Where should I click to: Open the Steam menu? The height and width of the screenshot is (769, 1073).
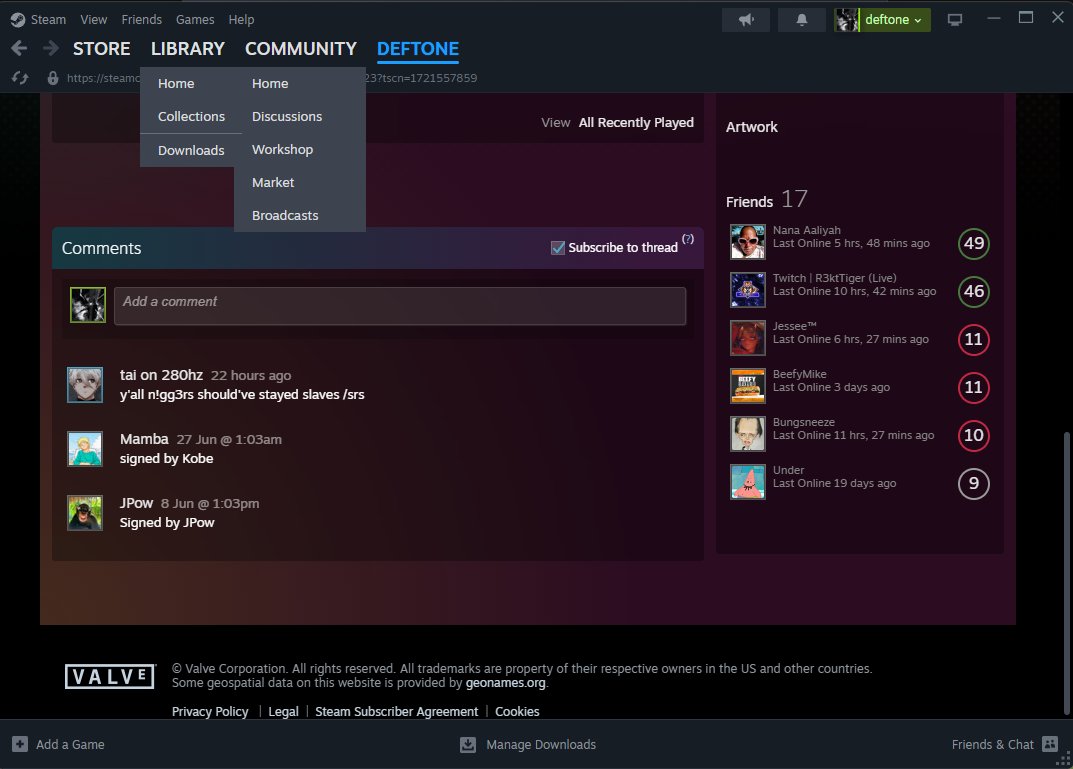click(x=48, y=20)
